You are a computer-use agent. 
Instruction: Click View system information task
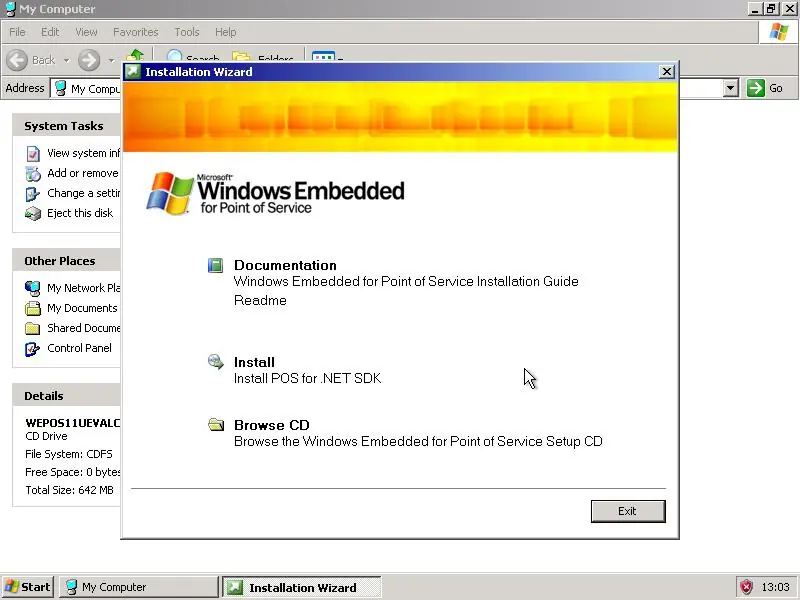(83, 153)
